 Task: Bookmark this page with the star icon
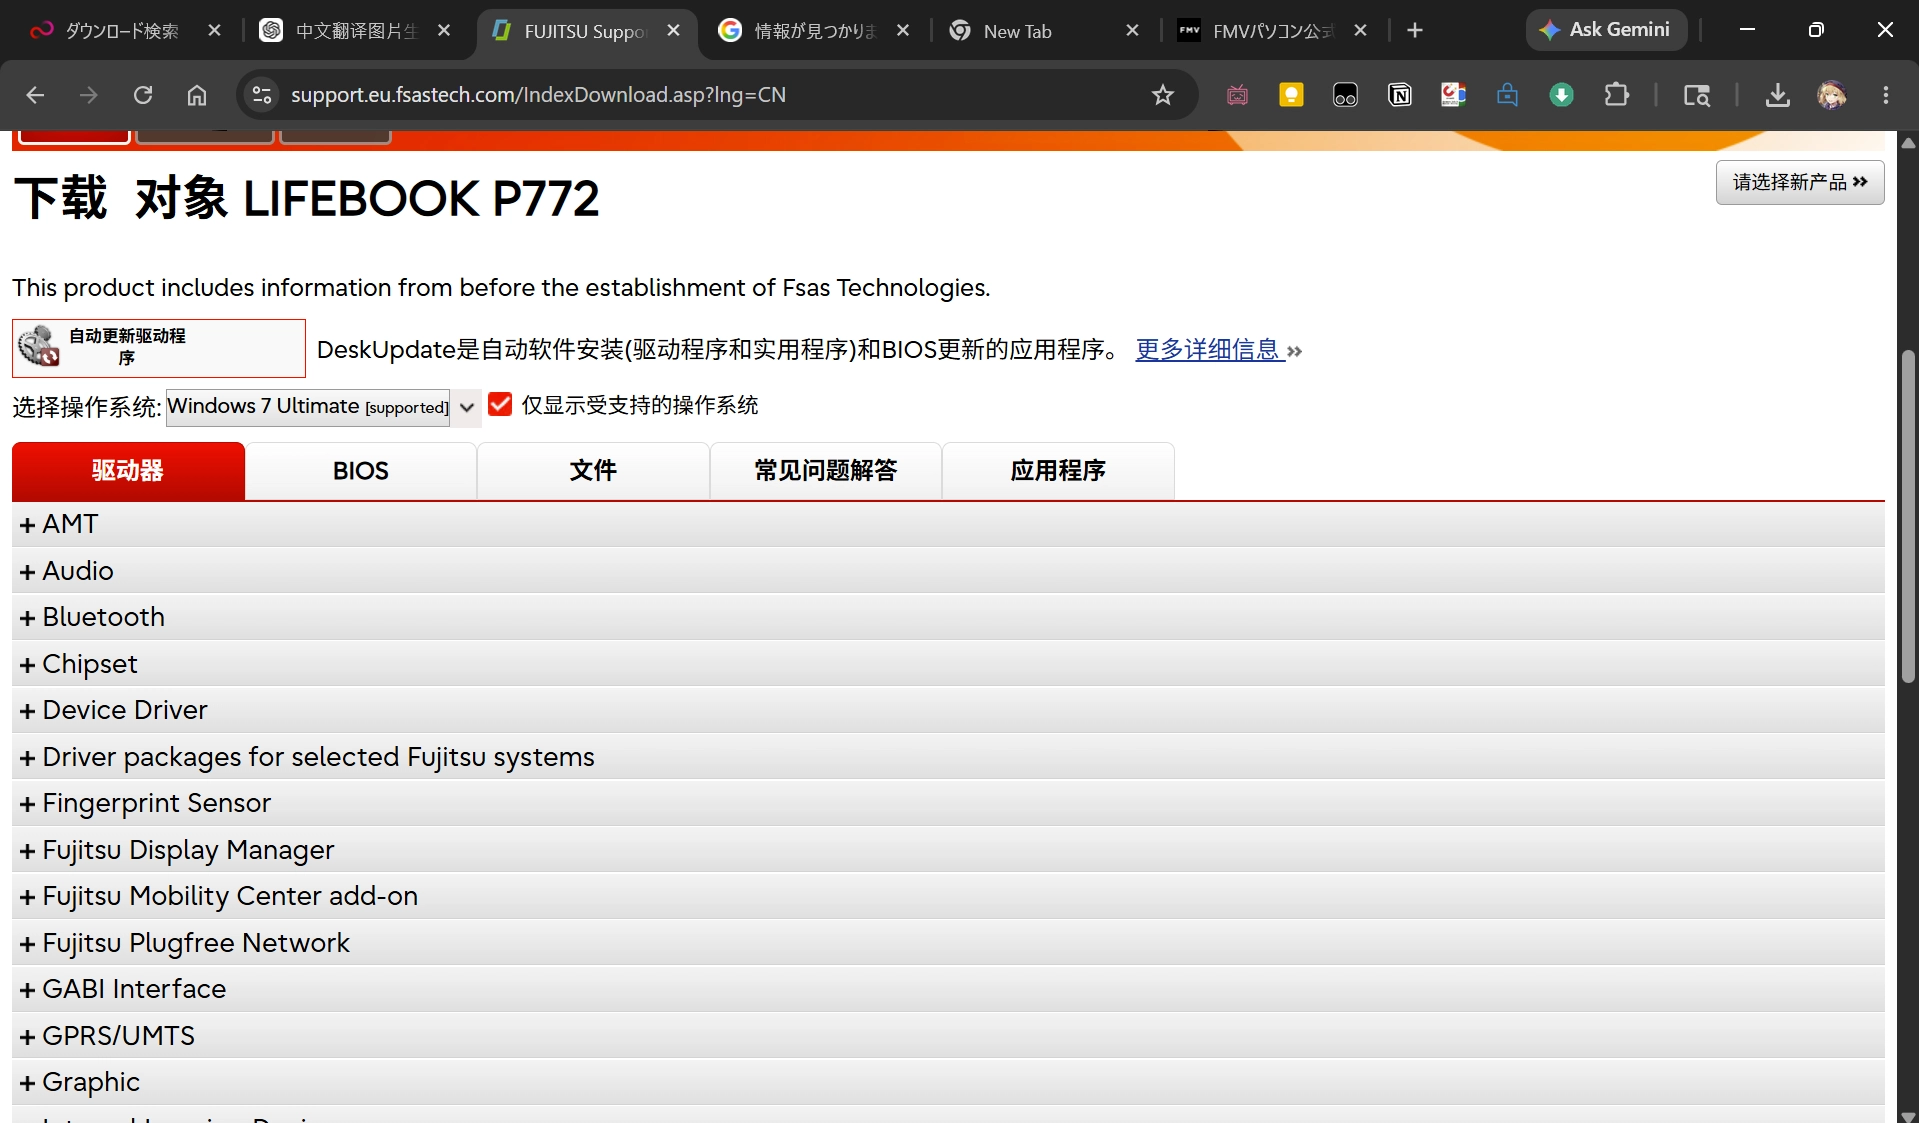tap(1162, 95)
